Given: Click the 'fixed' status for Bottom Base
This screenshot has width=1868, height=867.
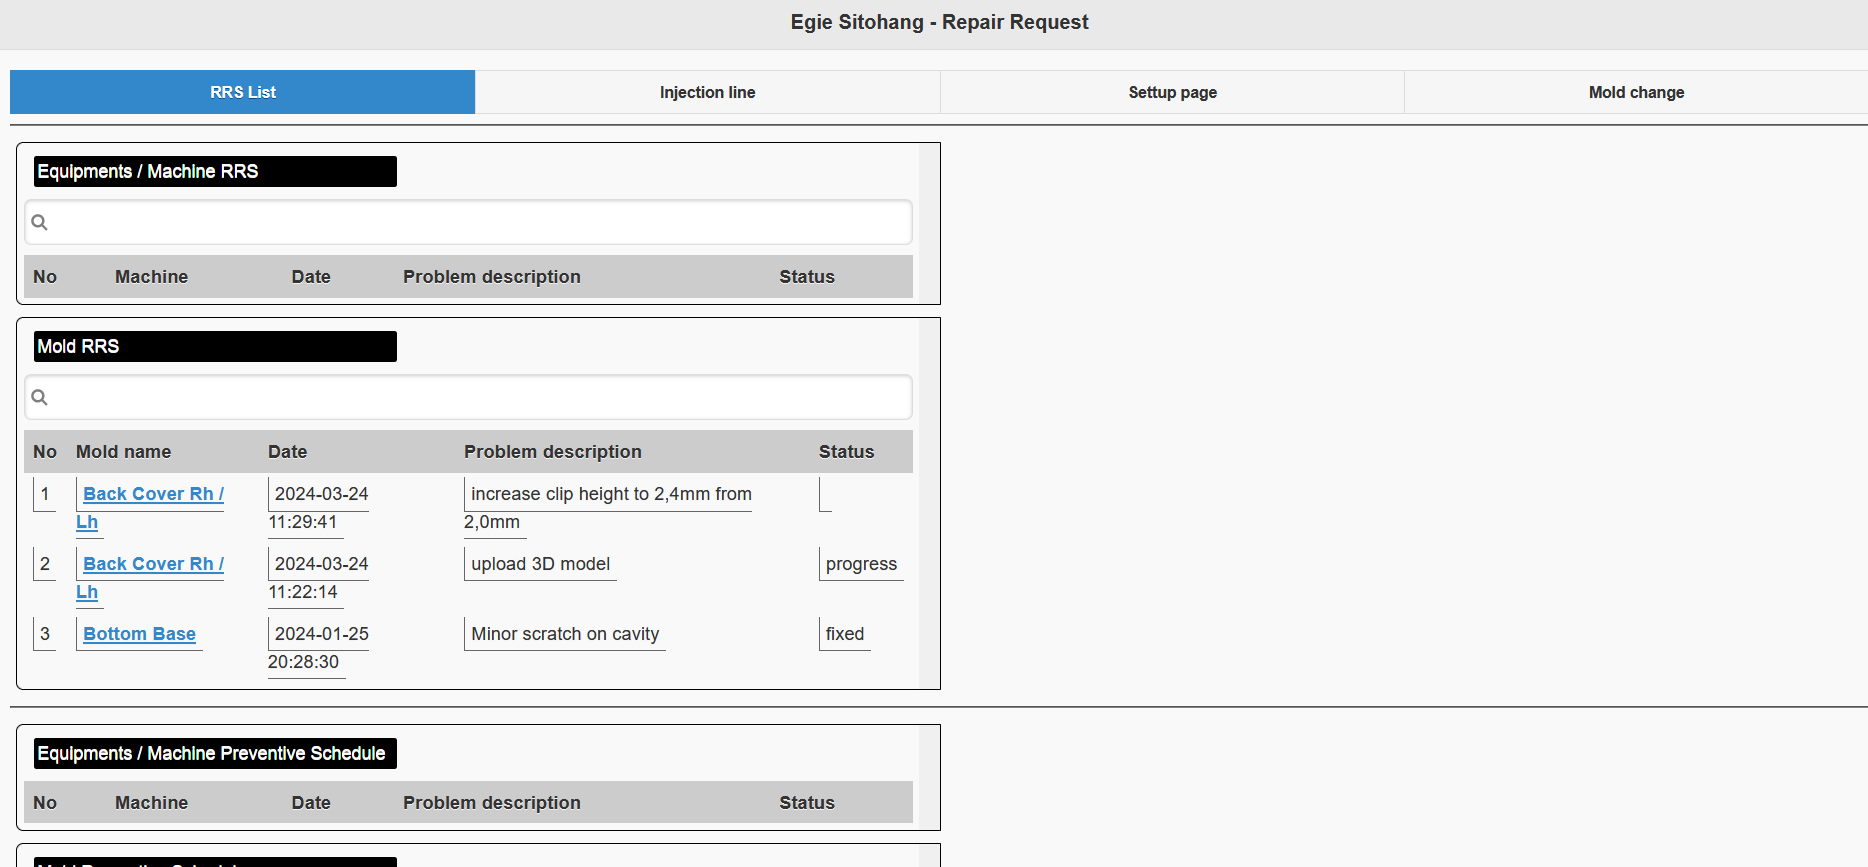Looking at the screenshot, I should 845,634.
